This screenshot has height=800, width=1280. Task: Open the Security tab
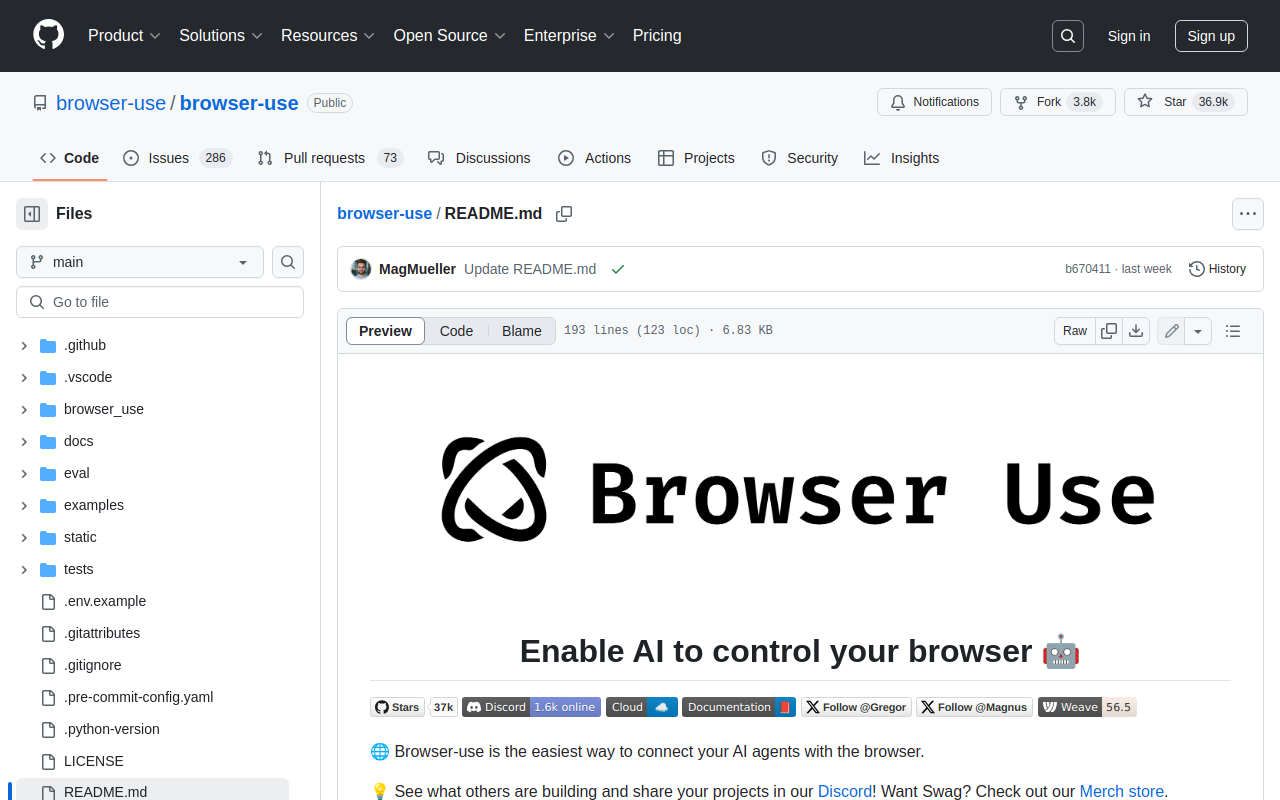[799, 158]
